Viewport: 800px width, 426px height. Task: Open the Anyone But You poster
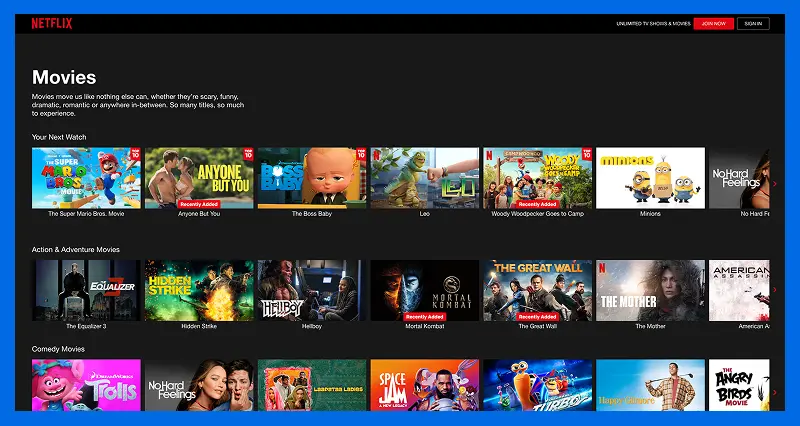(199, 178)
